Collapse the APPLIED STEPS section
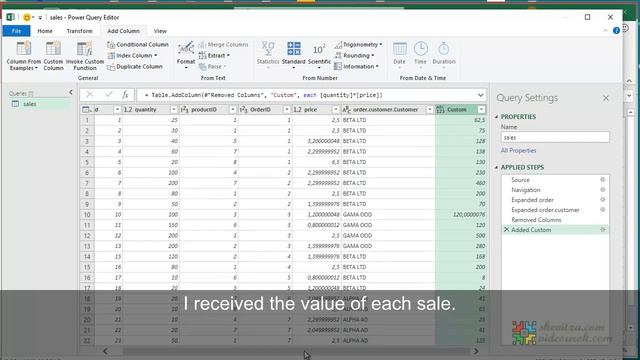This screenshot has width=640, height=360. (x=497, y=167)
